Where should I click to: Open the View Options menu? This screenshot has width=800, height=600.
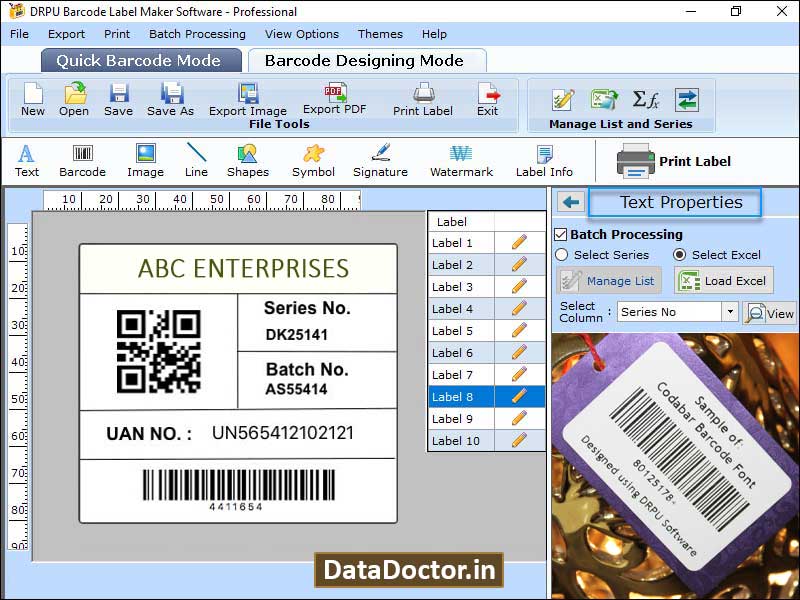point(301,33)
